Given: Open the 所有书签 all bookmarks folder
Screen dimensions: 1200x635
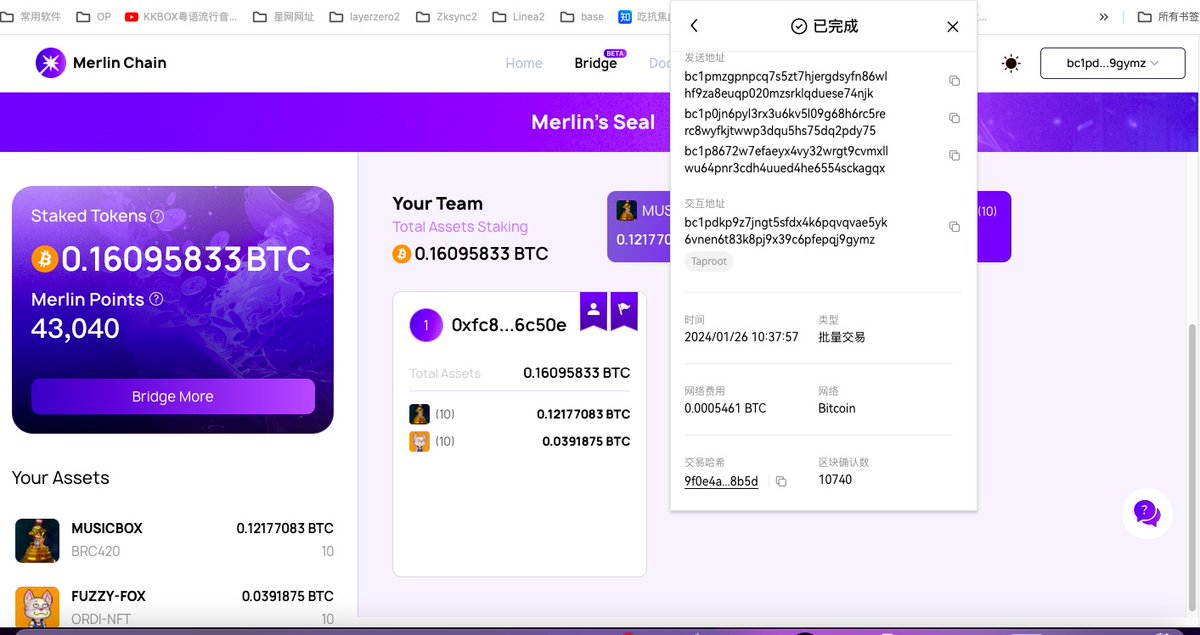Looking at the screenshot, I should pos(1168,17).
